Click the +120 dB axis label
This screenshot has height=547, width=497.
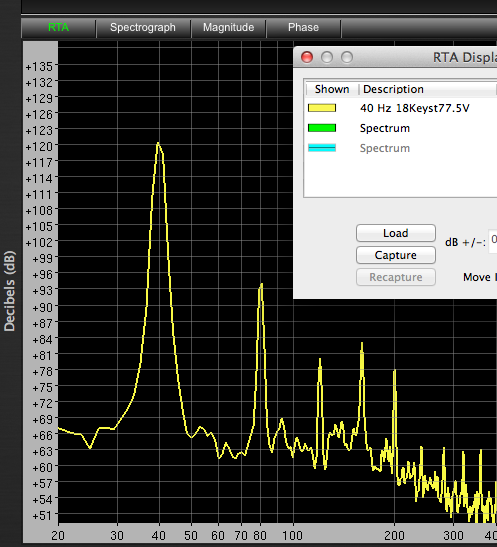click(x=39, y=147)
